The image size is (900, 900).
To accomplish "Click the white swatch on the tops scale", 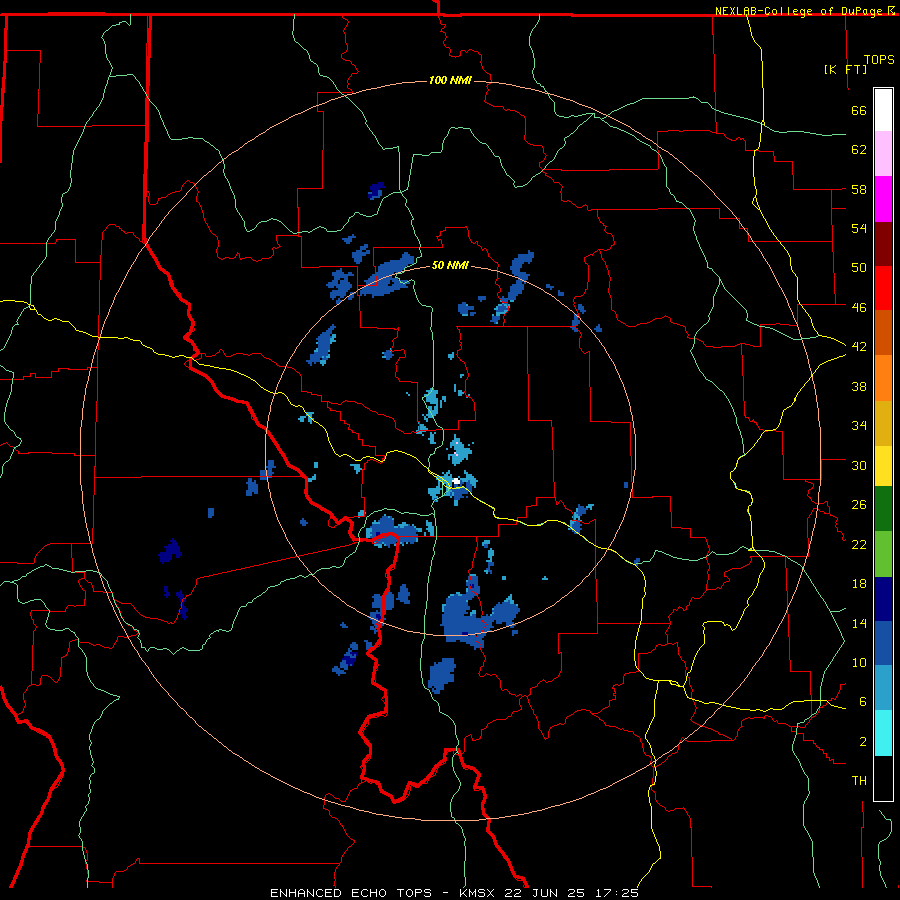I will (883, 110).
